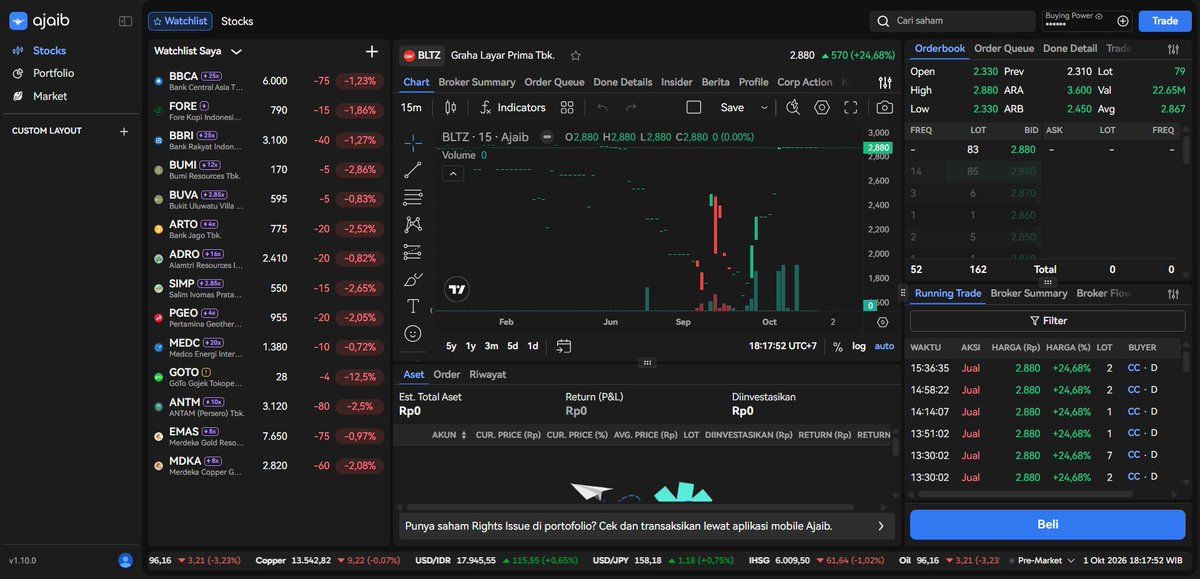Switch to the Riwayat tab
This screenshot has height=579, width=1200.
(x=487, y=374)
